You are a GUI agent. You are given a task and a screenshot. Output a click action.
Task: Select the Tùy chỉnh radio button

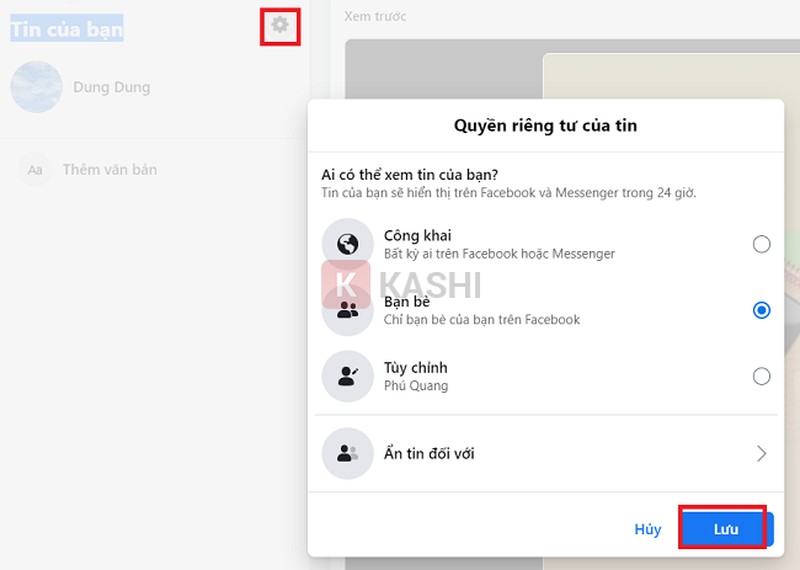[x=761, y=376]
